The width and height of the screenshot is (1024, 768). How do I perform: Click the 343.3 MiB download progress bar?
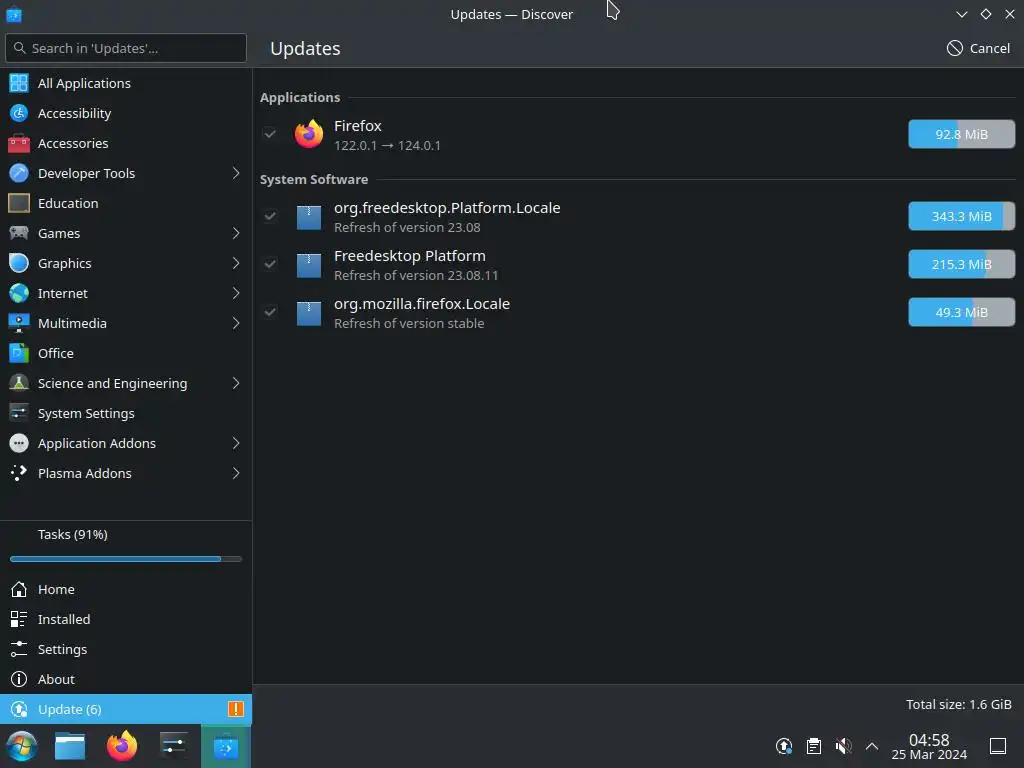[x=961, y=216]
